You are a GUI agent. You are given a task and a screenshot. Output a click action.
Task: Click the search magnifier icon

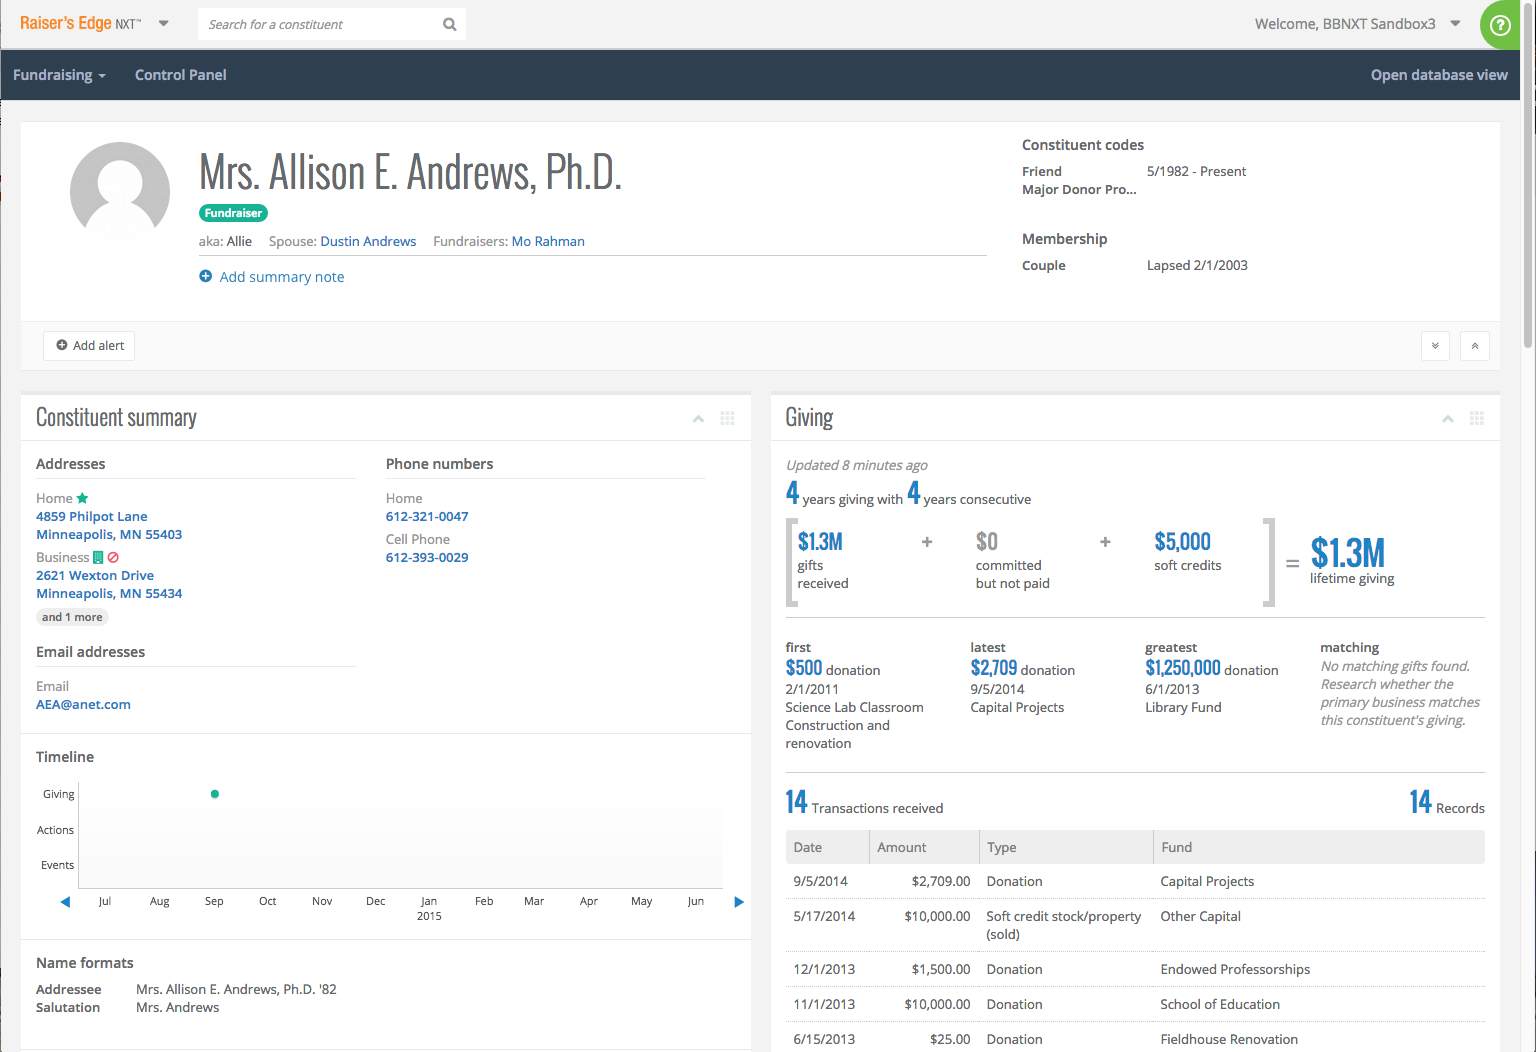coord(450,24)
